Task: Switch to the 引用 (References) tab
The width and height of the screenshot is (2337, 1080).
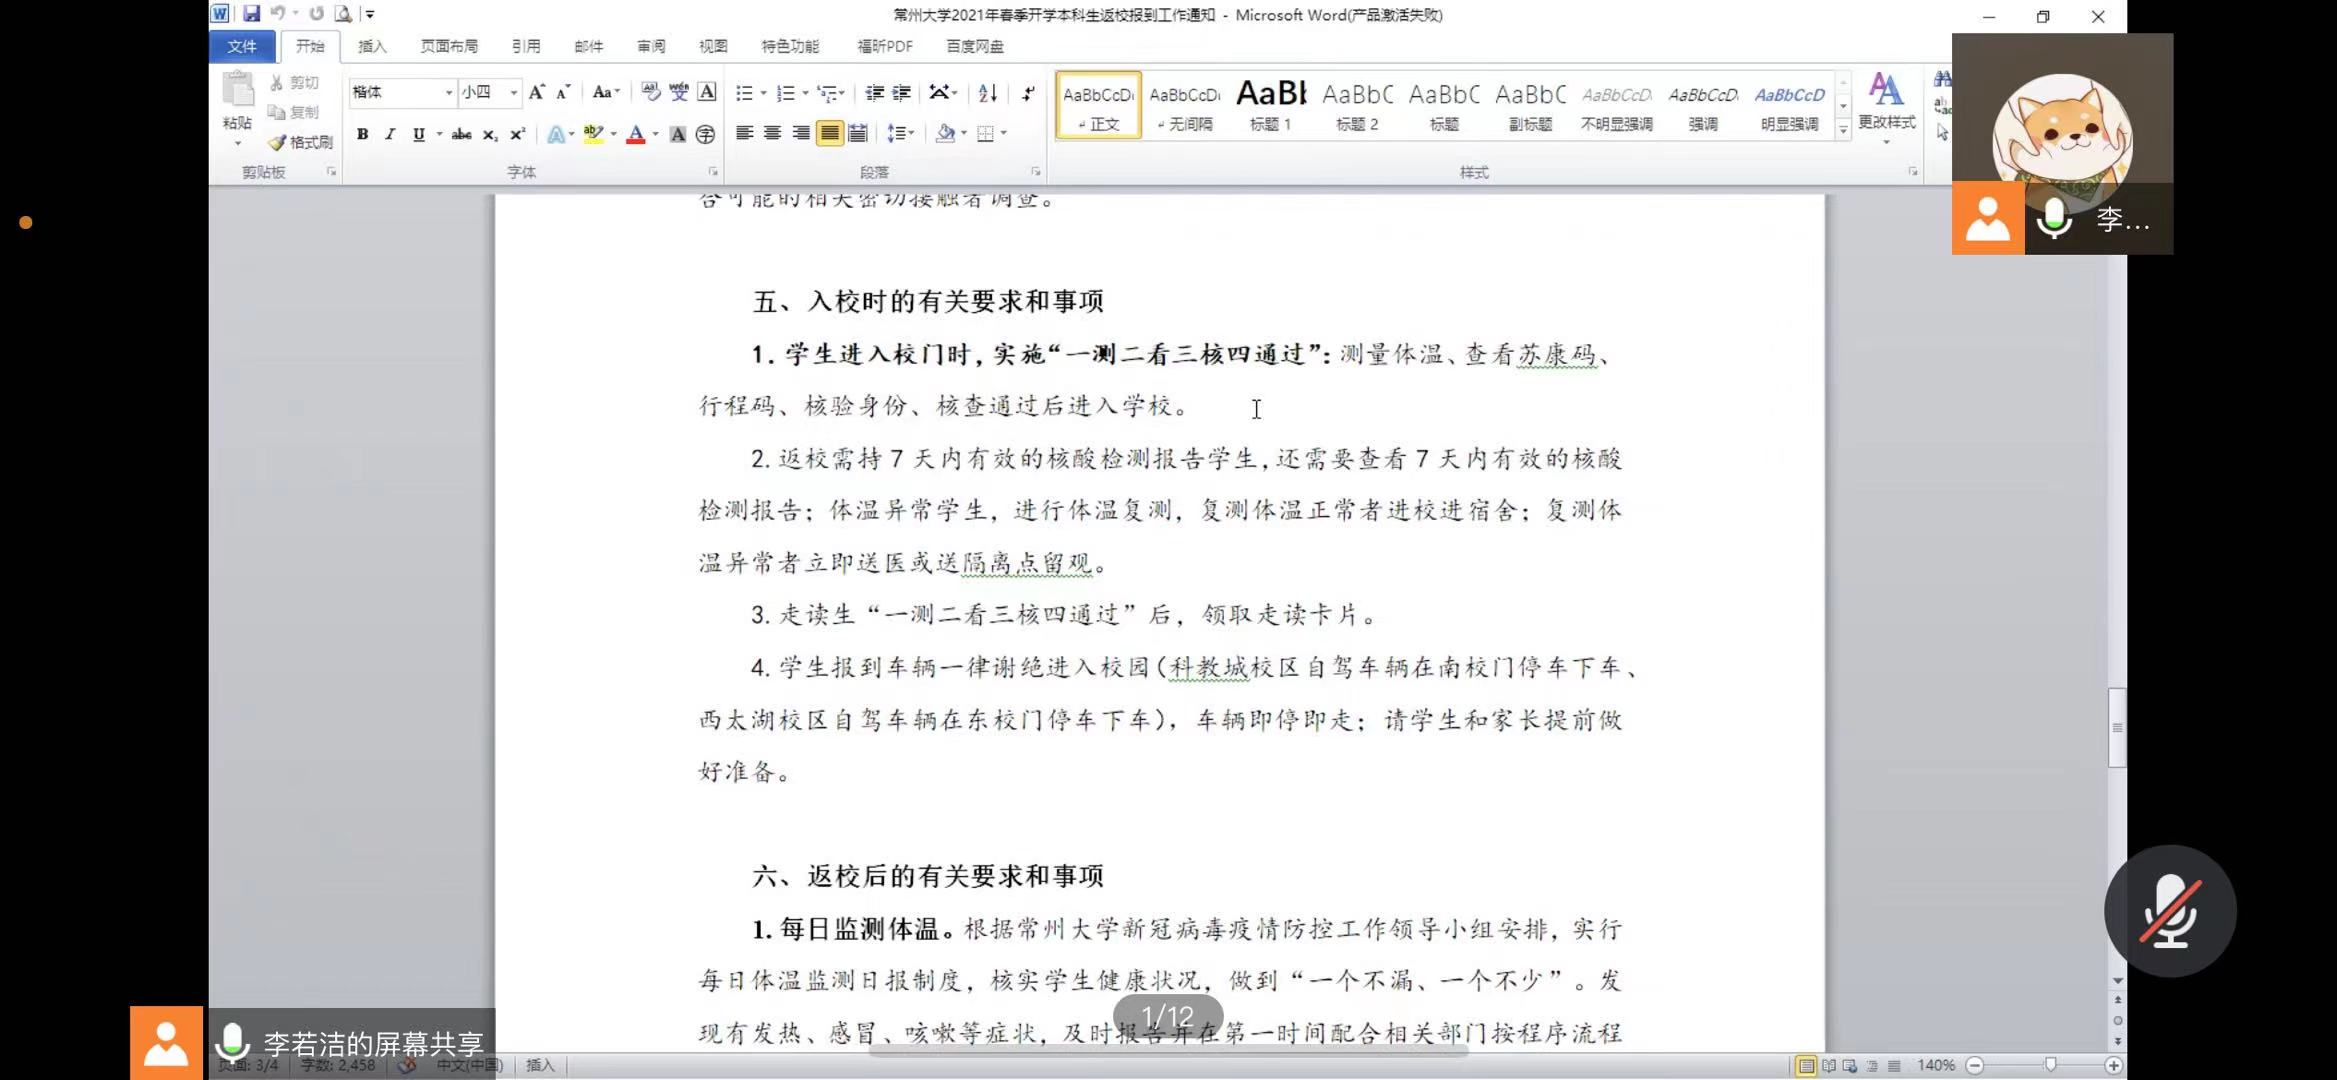Action: pyautogui.click(x=526, y=46)
